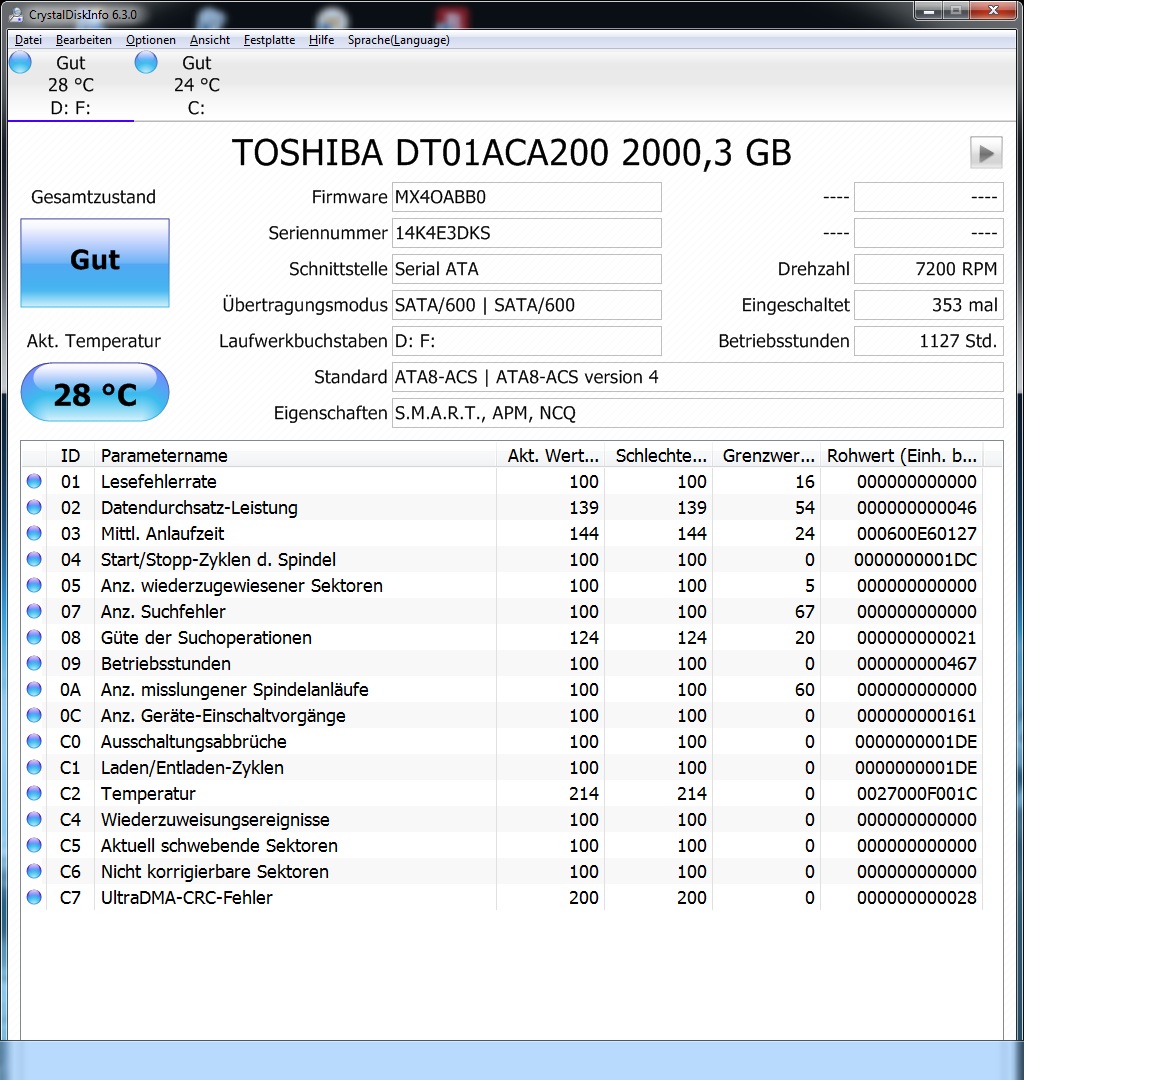Viewport: 1152px width, 1080px height.
Task: Click status dot of Aktuell schwebende Sektoren row
Action: click(x=34, y=845)
